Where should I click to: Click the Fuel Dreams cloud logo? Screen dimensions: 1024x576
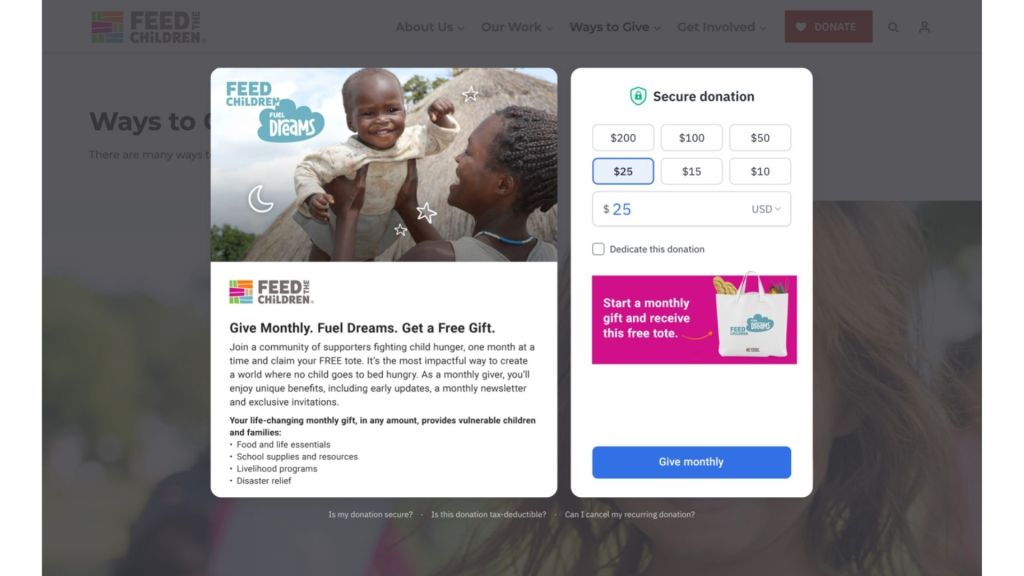[291, 122]
